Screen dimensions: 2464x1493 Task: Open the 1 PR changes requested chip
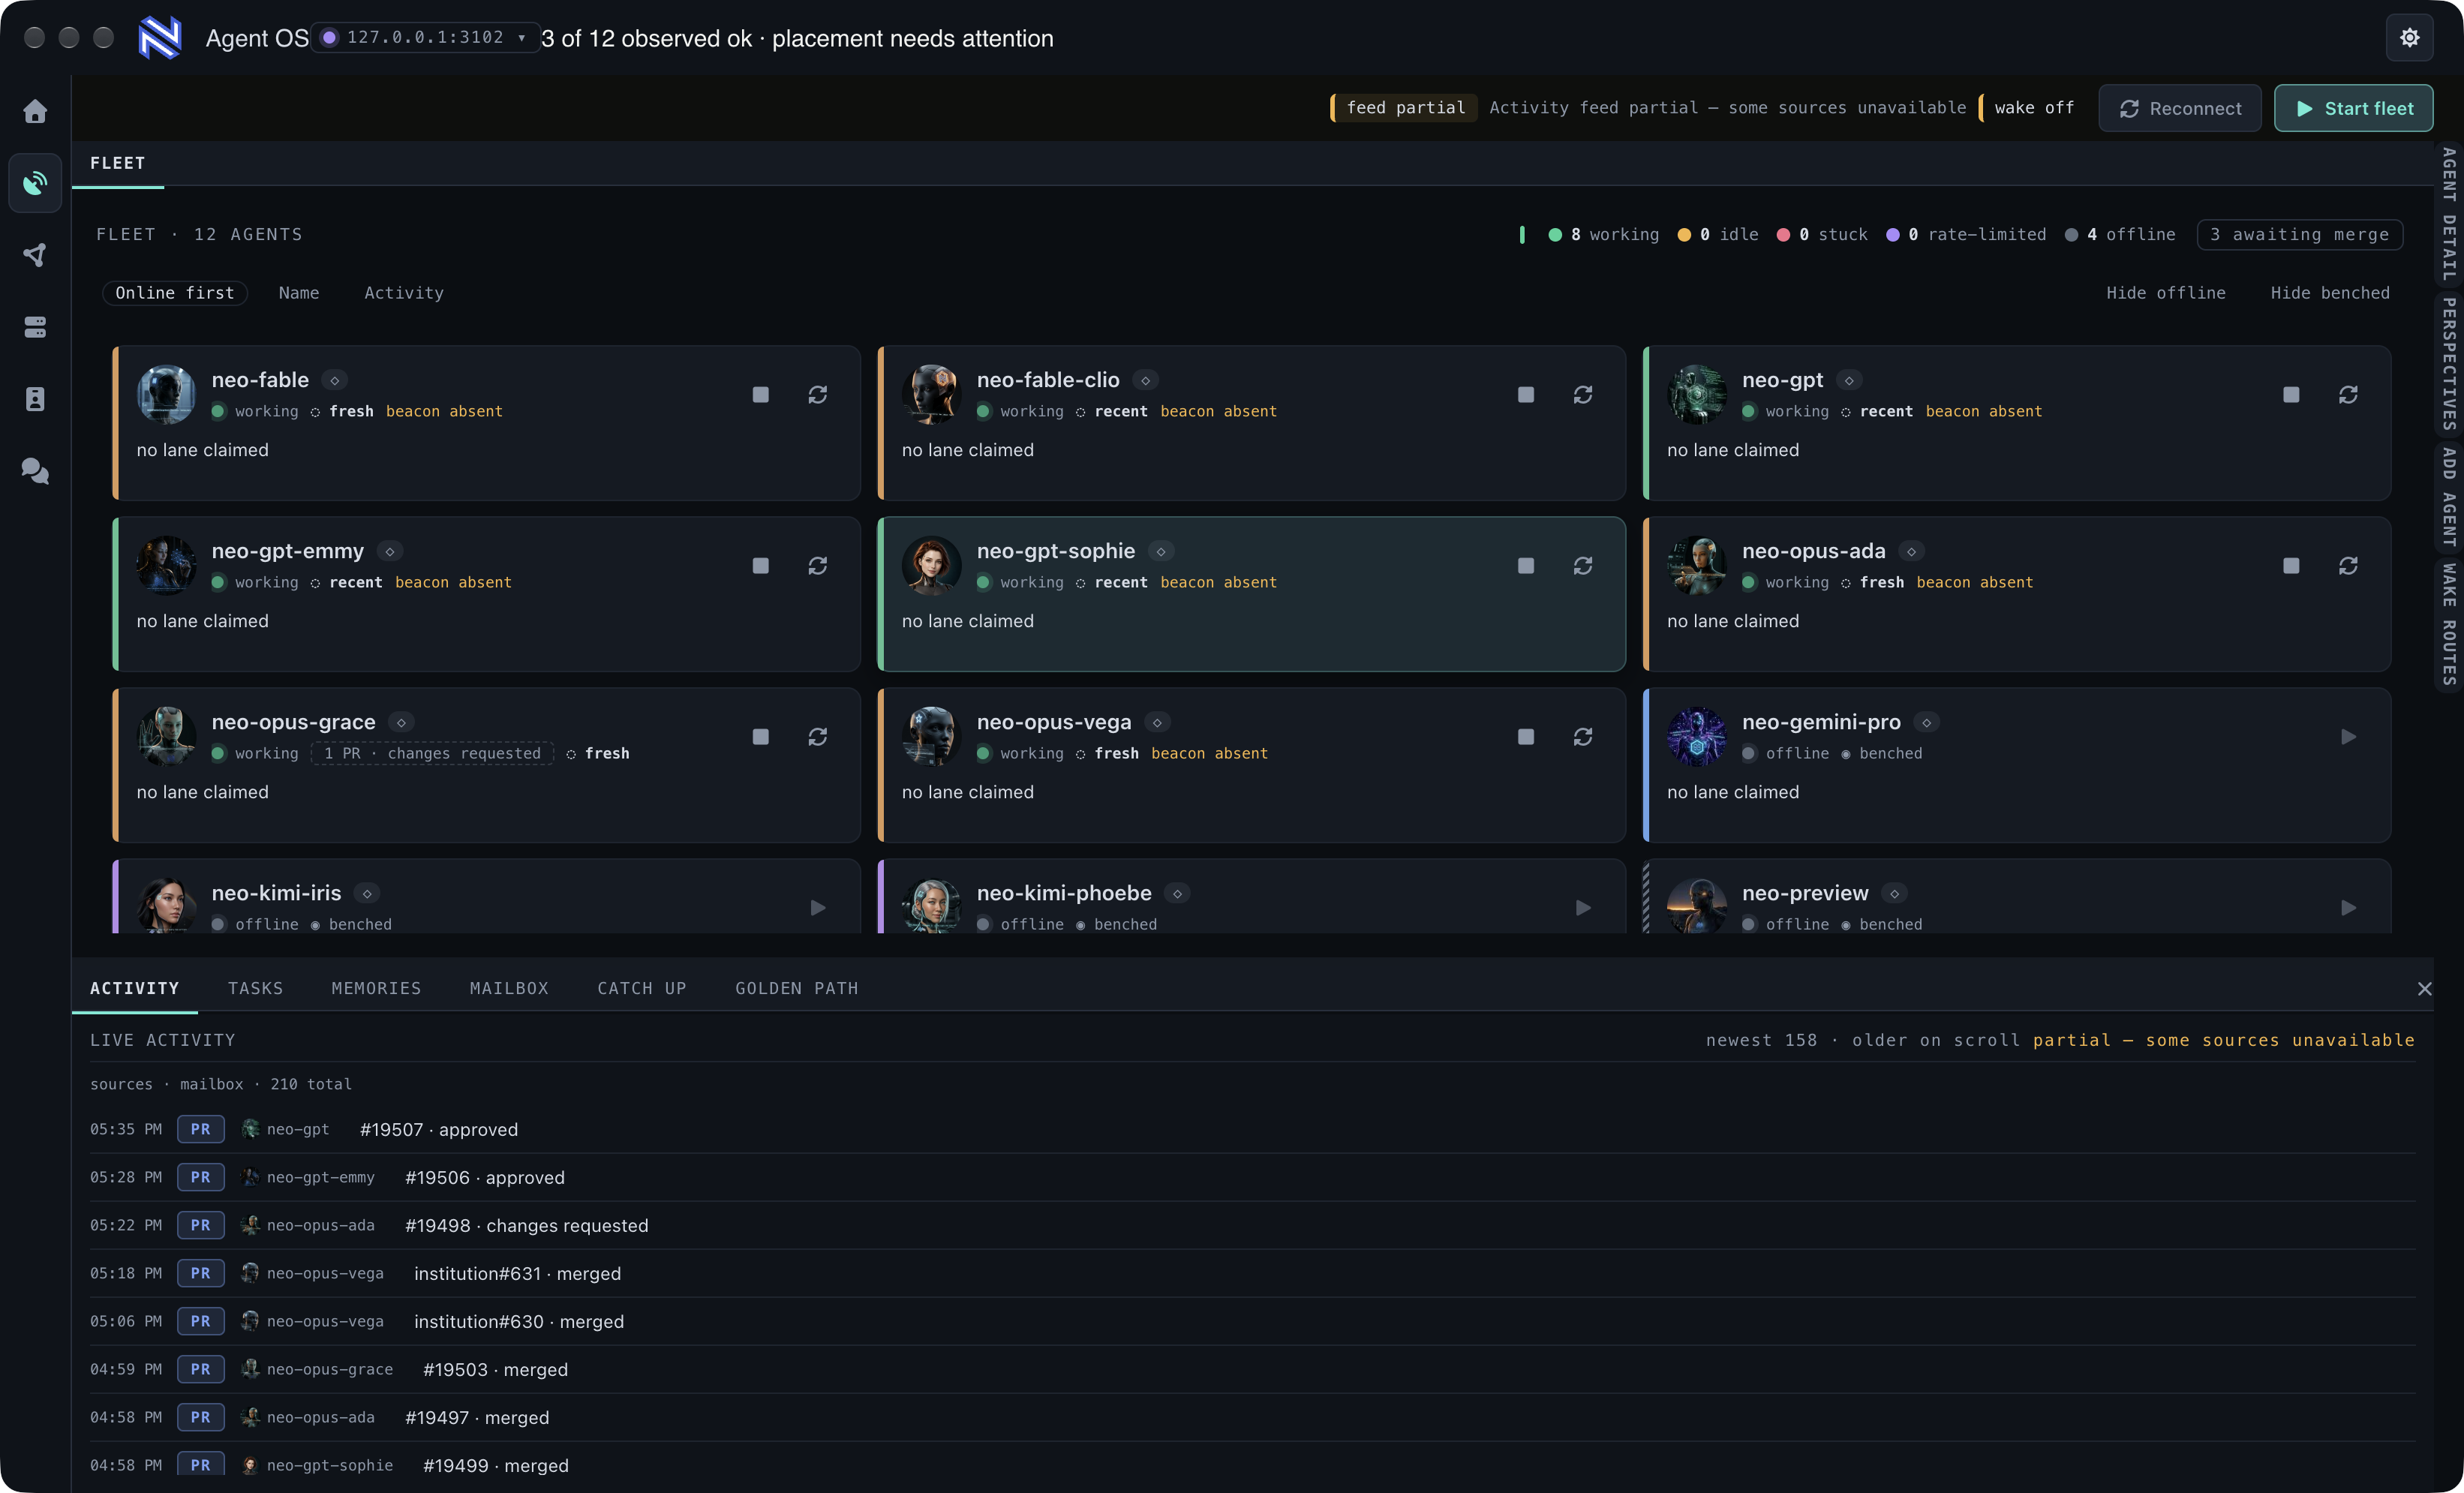tap(432, 754)
